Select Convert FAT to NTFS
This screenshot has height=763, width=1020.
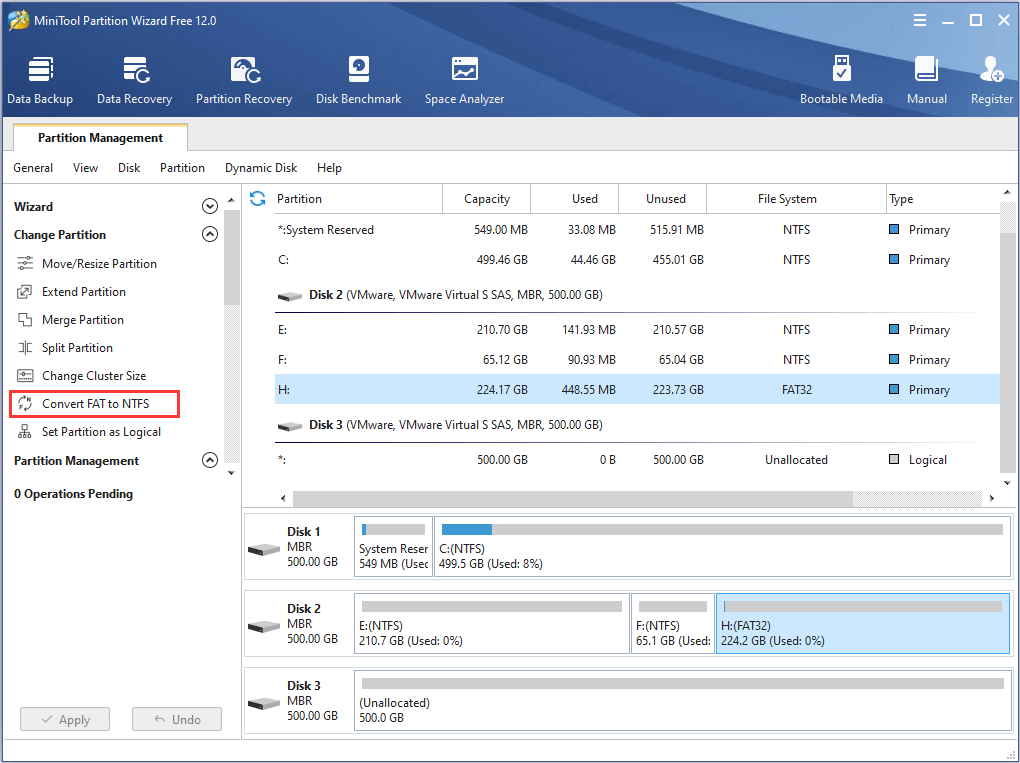94,404
